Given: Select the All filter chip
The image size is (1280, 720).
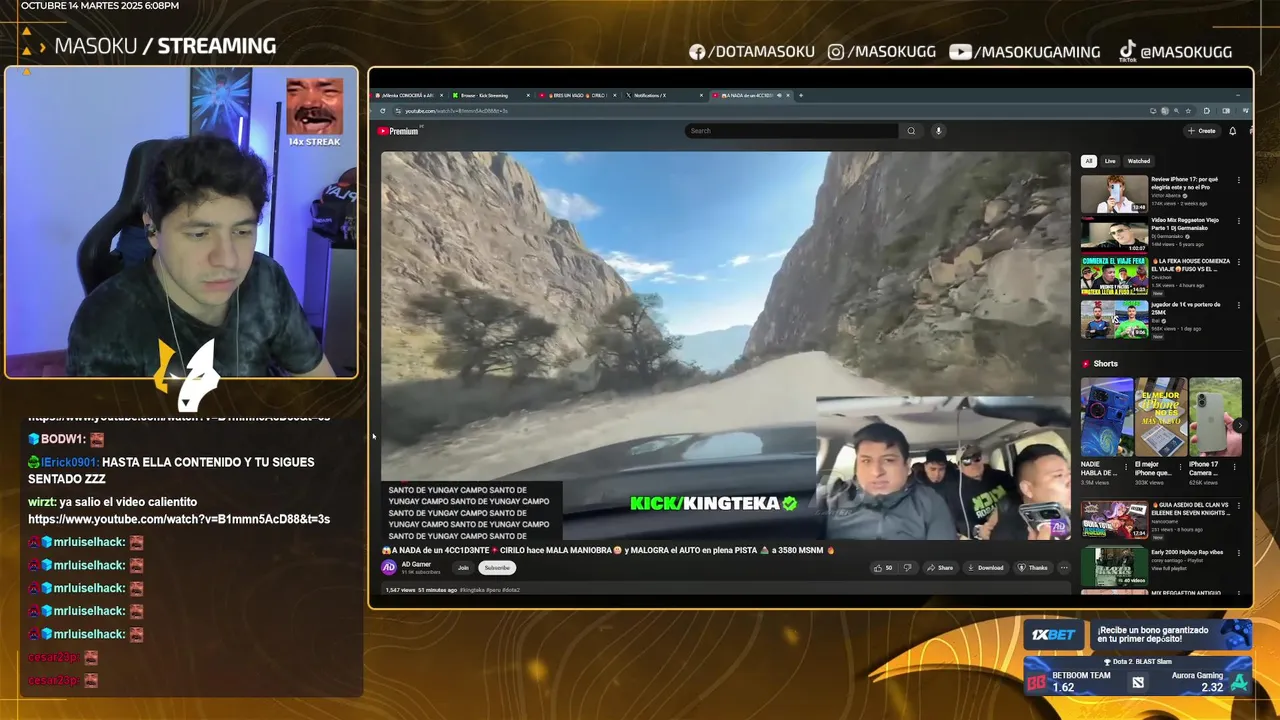Looking at the screenshot, I should tap(1088, 161).
